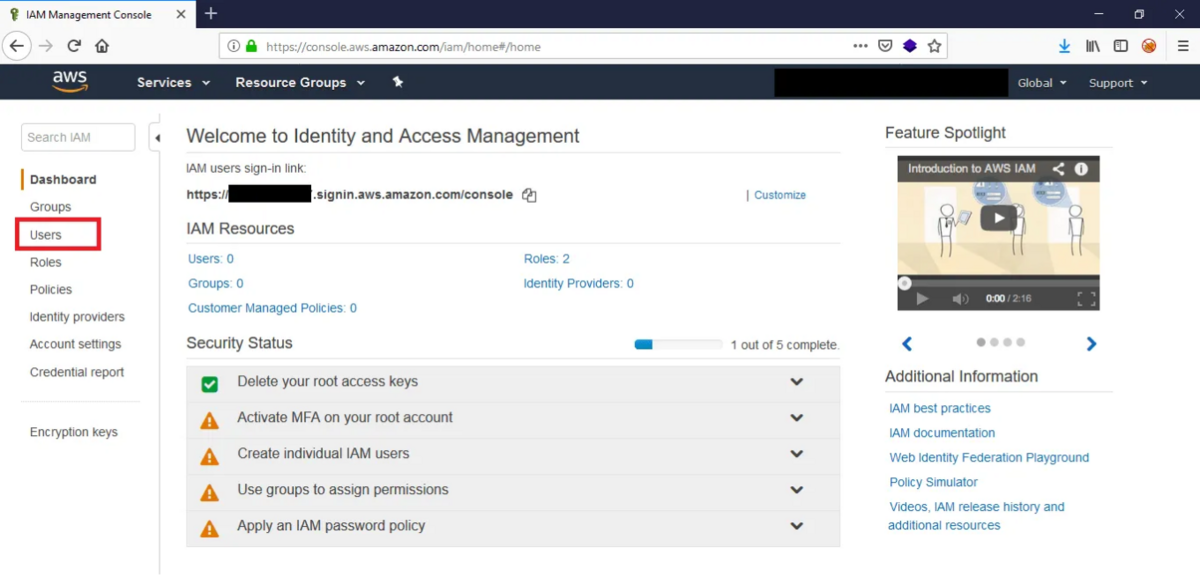Click the AWS logo home icon
1200x585 pixels.
click(70, 82)
